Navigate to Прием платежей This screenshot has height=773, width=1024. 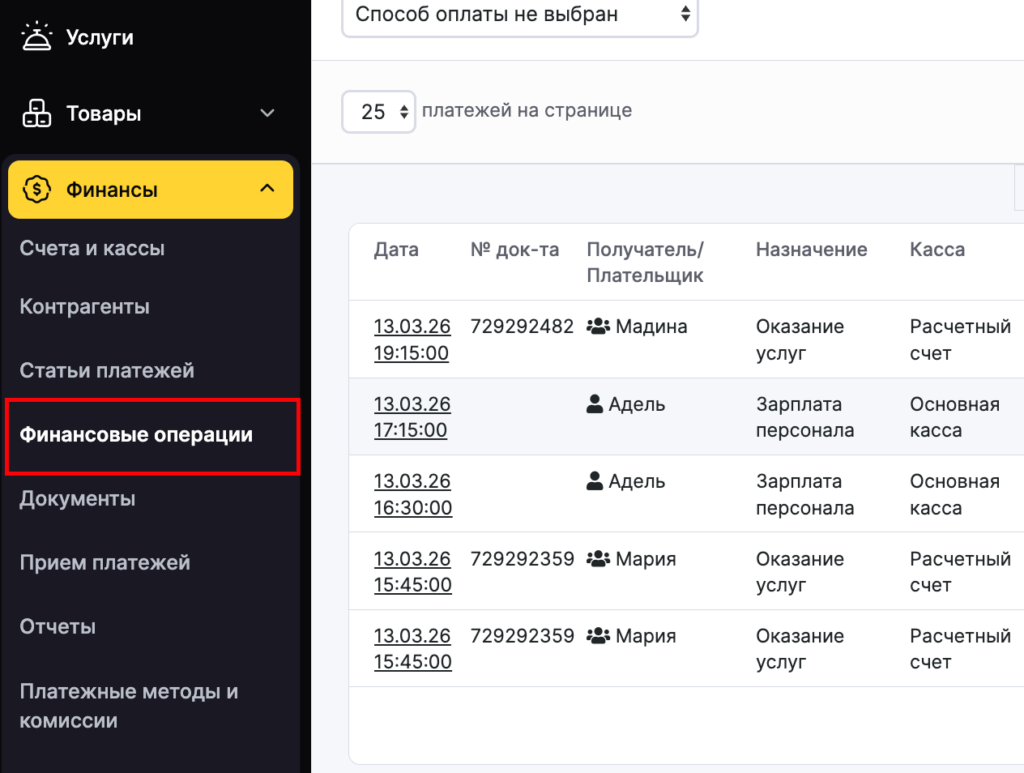[x=105, y=562]
